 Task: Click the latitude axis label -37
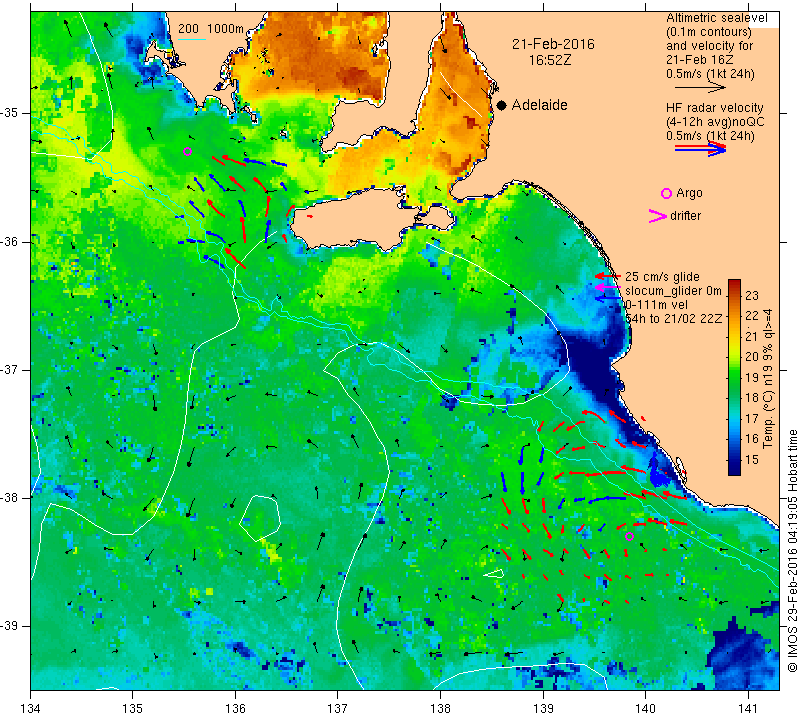point(10,369)
